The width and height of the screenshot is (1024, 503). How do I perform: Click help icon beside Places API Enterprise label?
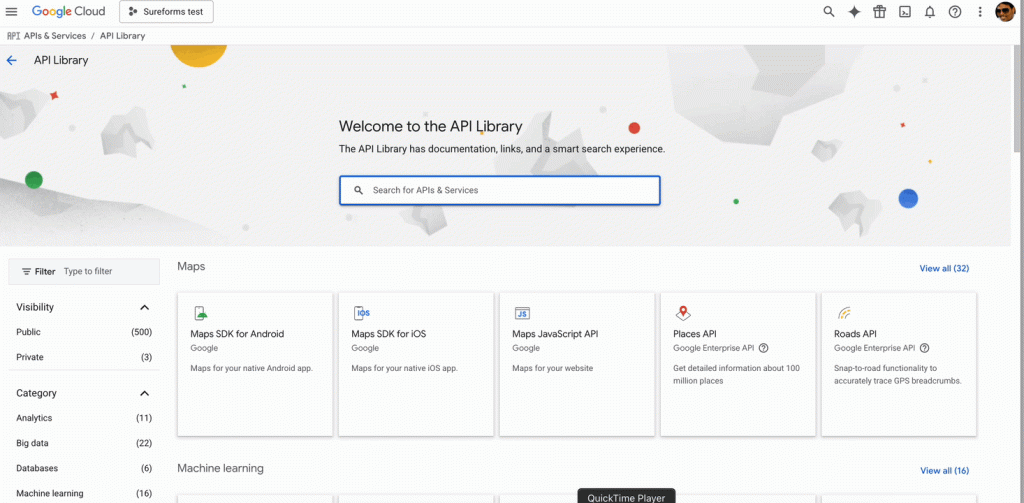pos(763,348)
